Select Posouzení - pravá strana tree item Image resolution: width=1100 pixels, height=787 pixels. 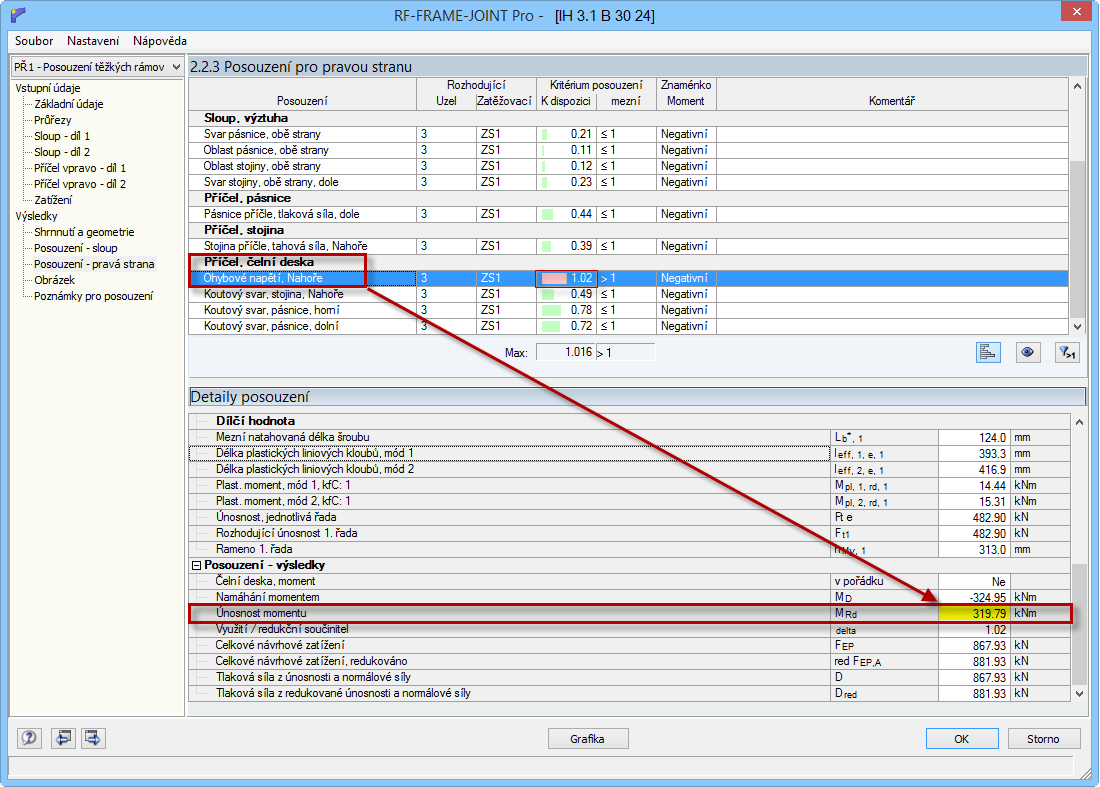coord(94,264)
